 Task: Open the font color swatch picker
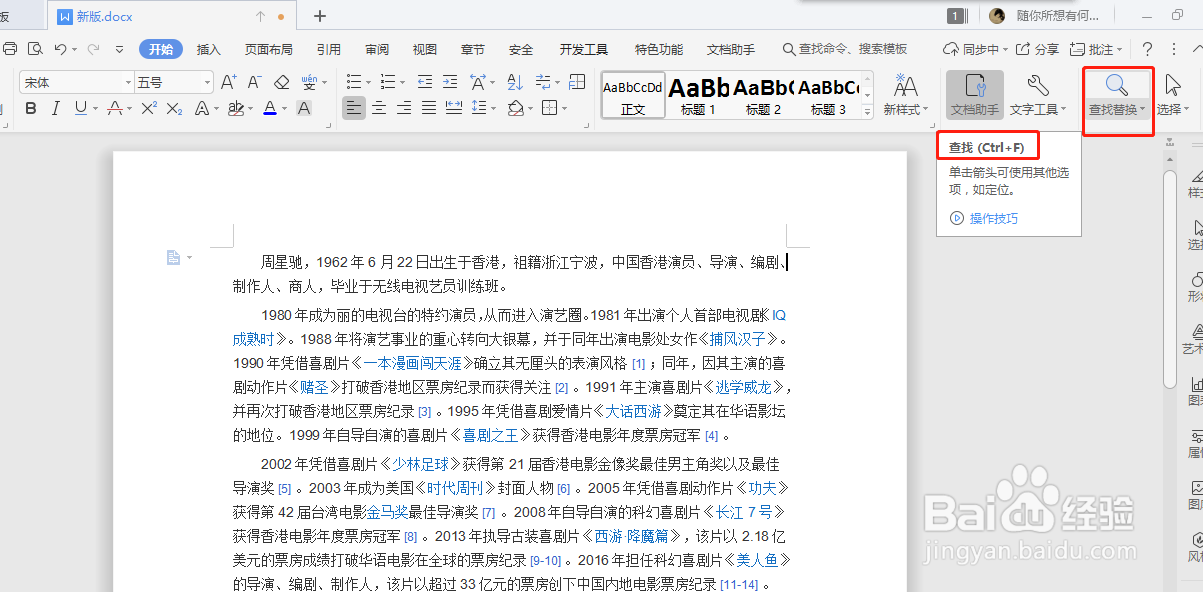[270, 108]
